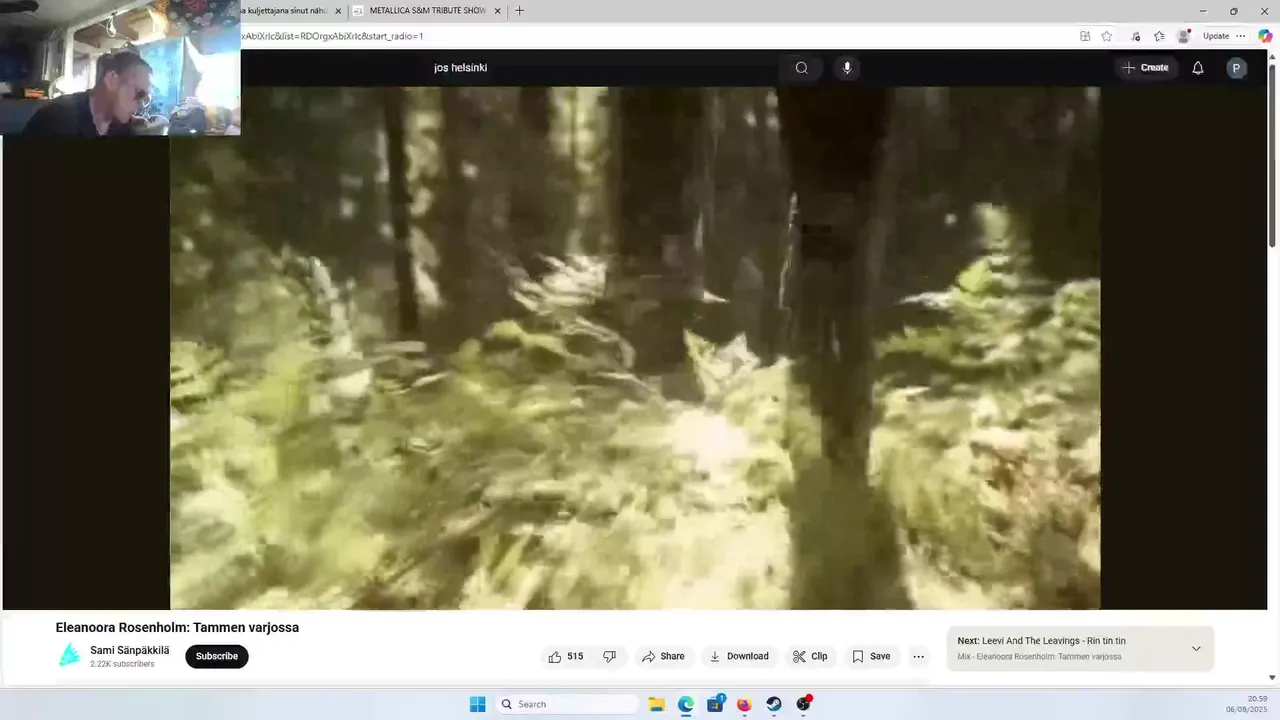Open a new browser tab

point(519,11)
